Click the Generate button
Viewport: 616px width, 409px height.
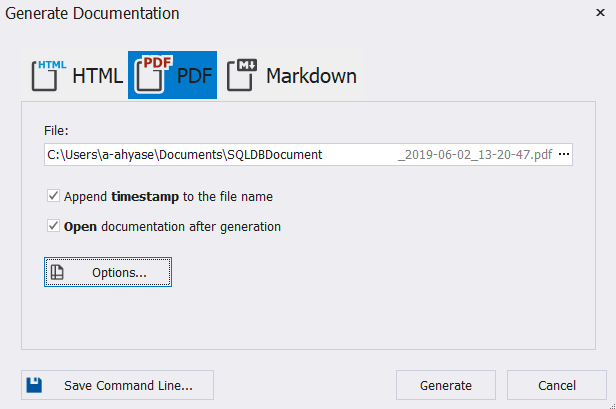tap(446, 385)
